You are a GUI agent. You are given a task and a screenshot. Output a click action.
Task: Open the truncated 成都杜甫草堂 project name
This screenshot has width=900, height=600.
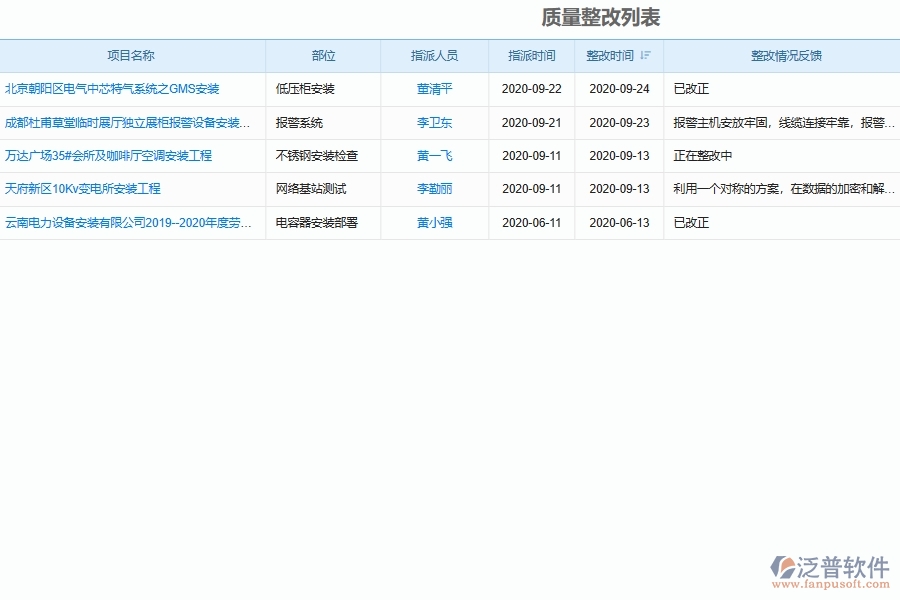(x=128, y=122)
